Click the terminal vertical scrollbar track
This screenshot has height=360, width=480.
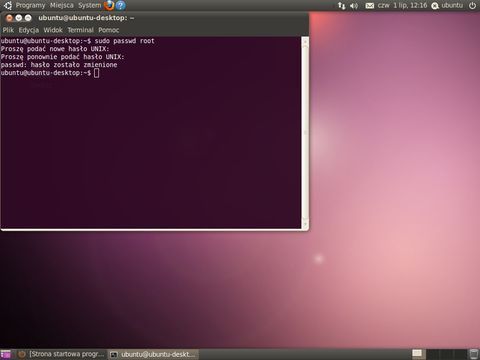(x=305, y=133)
